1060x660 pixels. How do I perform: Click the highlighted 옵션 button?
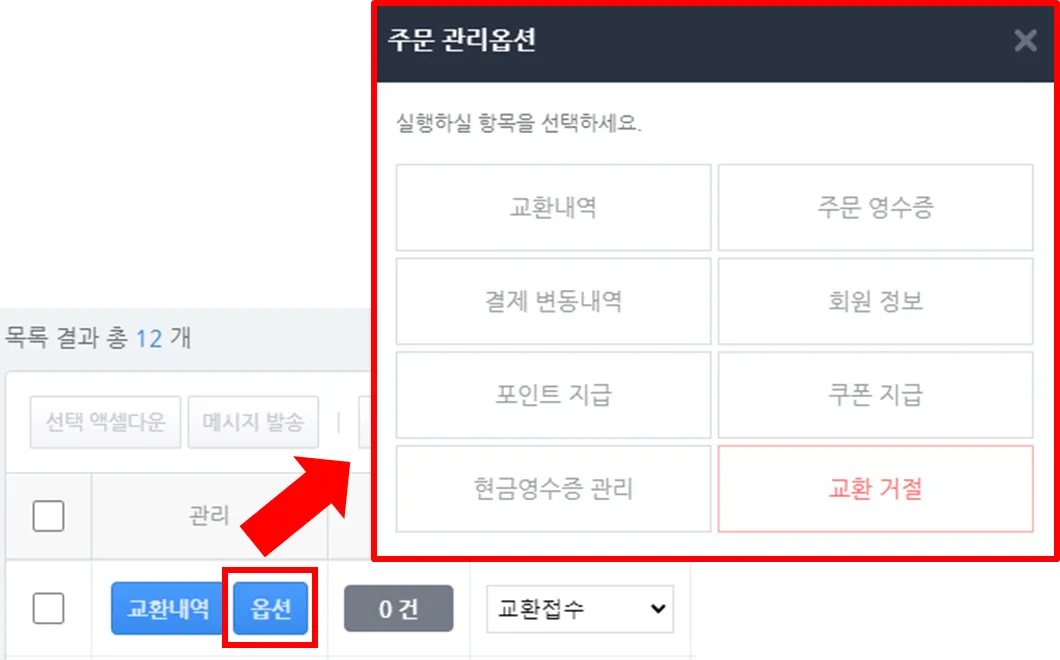(x=270, y=609)
